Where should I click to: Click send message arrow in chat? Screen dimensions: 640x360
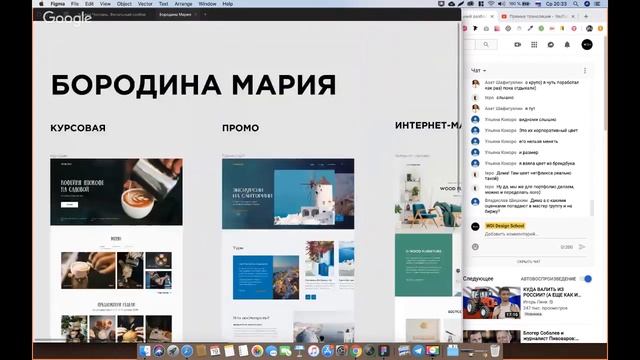[582, 247]
